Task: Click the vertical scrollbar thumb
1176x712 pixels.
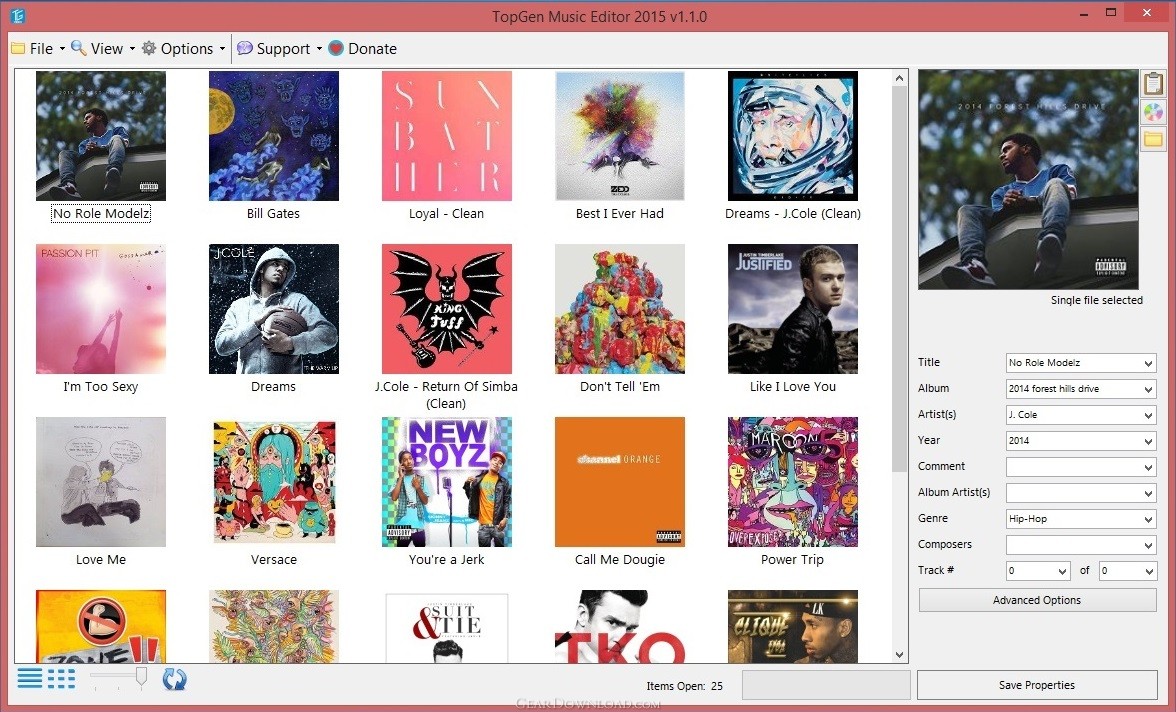Action: pos(900,278)
